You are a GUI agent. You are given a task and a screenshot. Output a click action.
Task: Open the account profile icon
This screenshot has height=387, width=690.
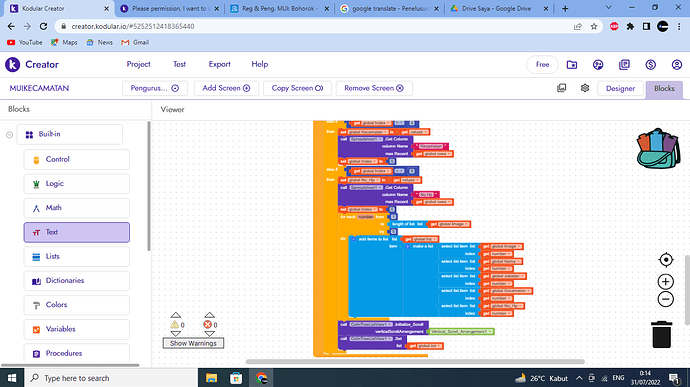[677, 65]
